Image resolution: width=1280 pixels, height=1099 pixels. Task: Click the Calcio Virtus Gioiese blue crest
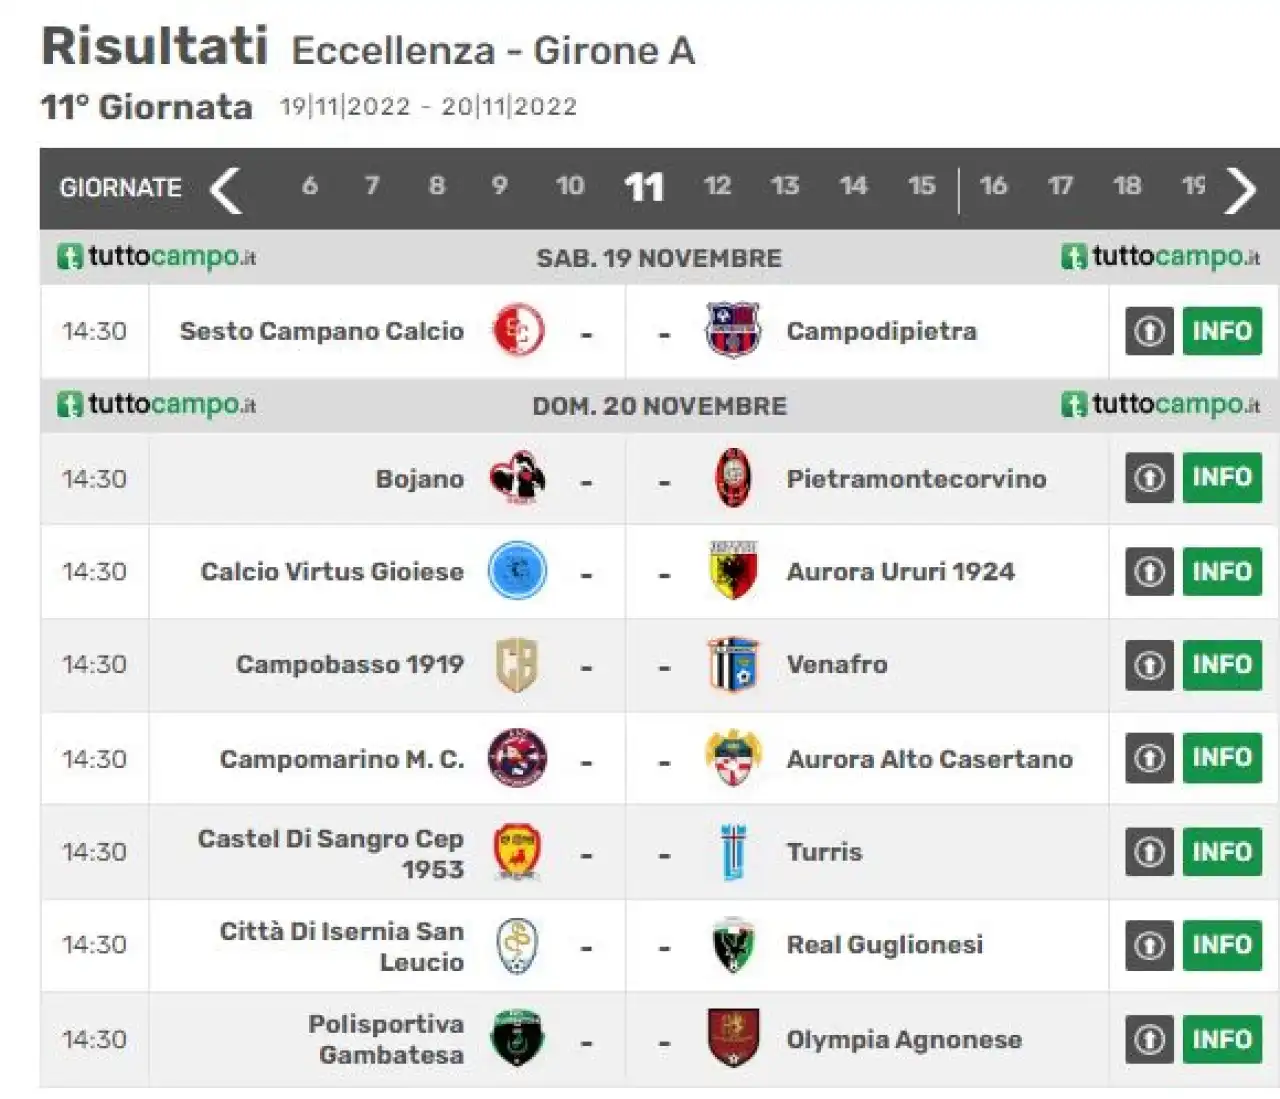click(x=517, y=571)
